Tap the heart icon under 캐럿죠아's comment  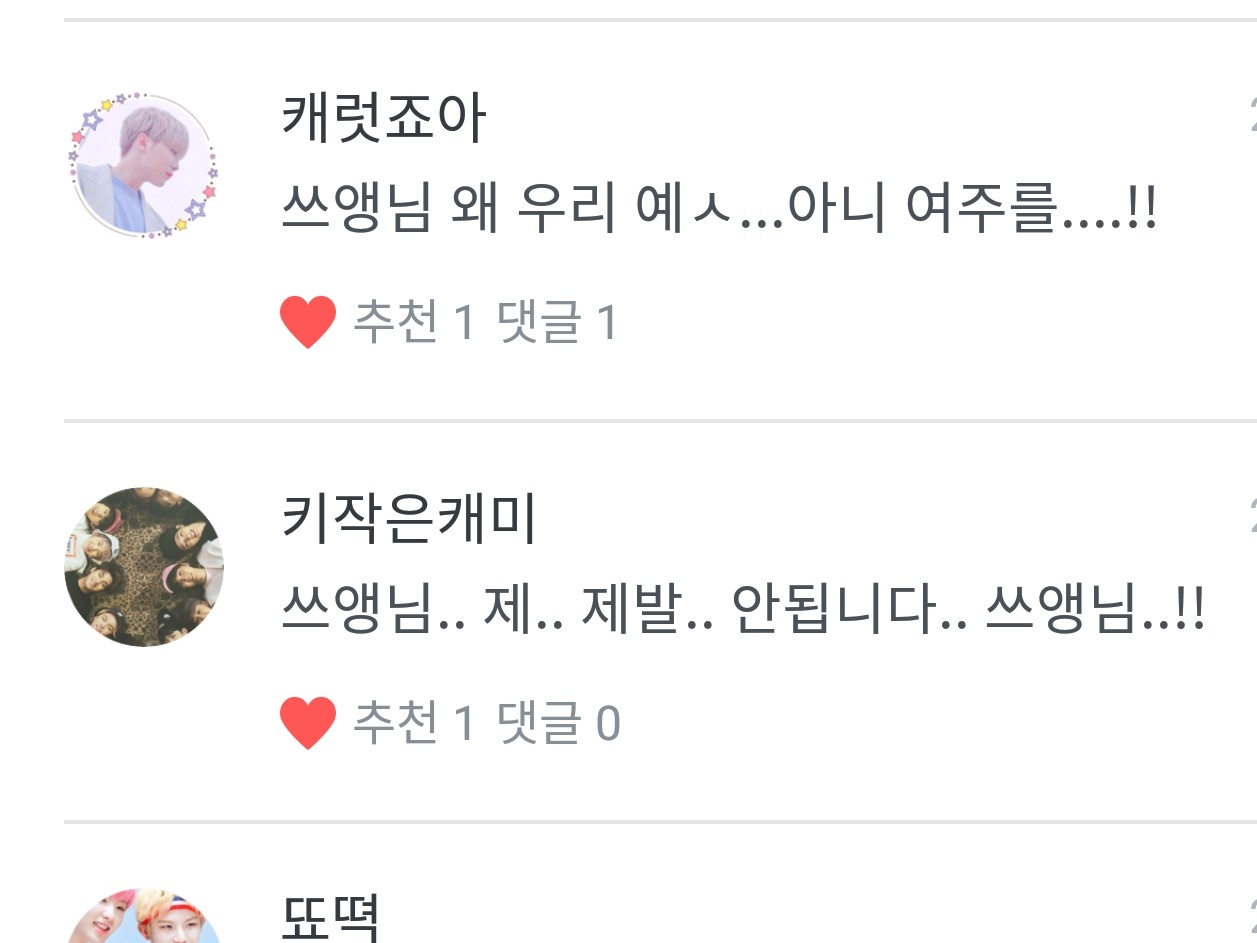click(308, 324)
